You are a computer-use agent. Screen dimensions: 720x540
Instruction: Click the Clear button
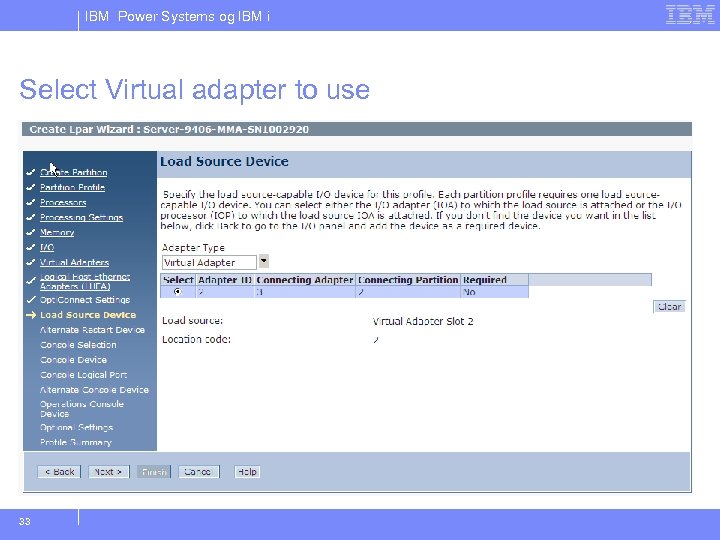[669, 307]
